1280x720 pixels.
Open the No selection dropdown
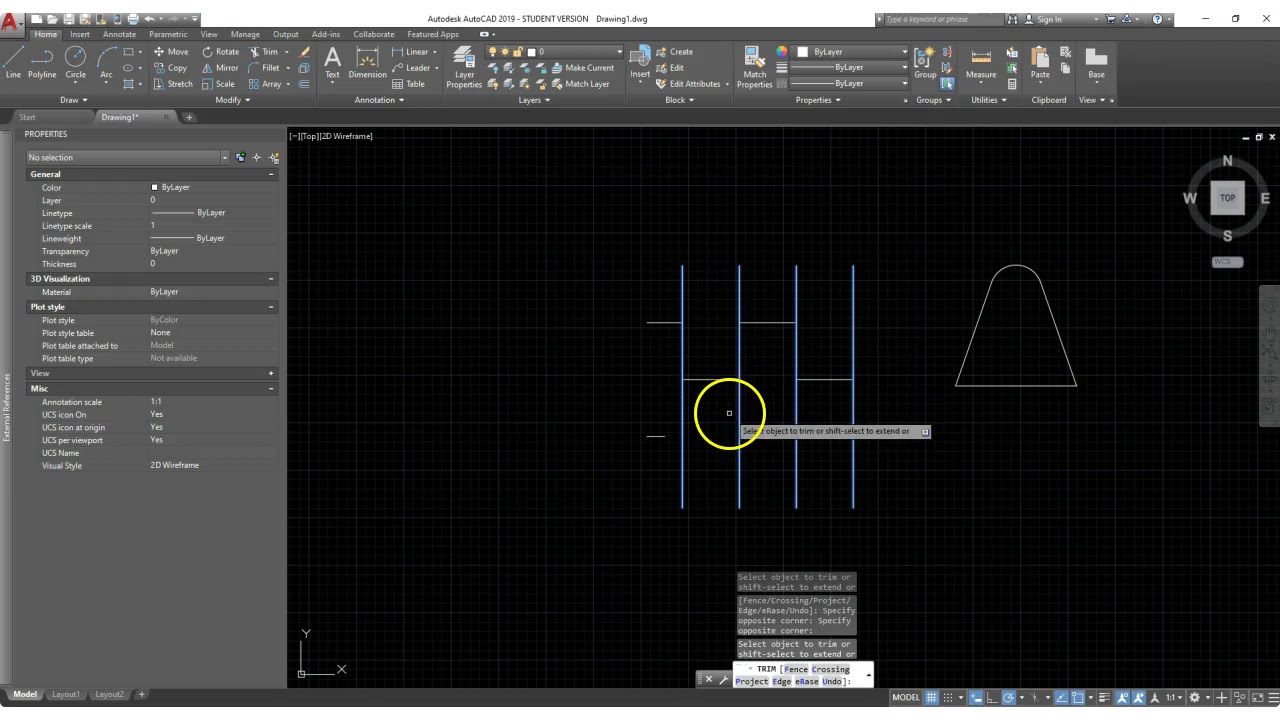128,157
